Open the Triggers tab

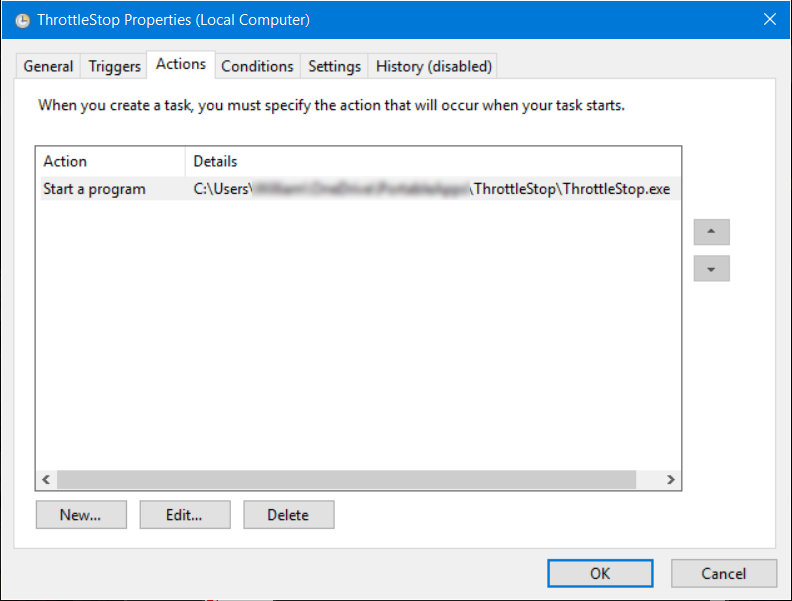tap(115, 66)
